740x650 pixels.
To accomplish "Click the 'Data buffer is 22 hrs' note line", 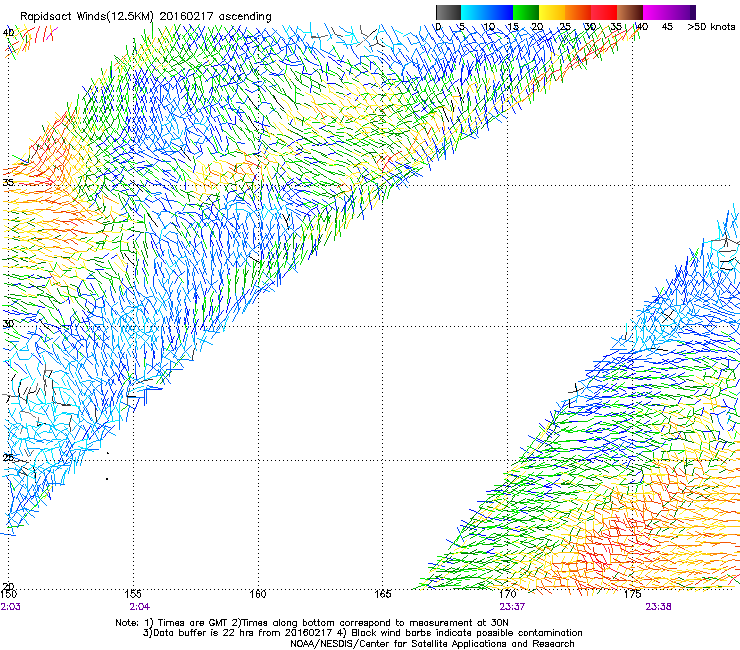I will (x=362, y=633).
